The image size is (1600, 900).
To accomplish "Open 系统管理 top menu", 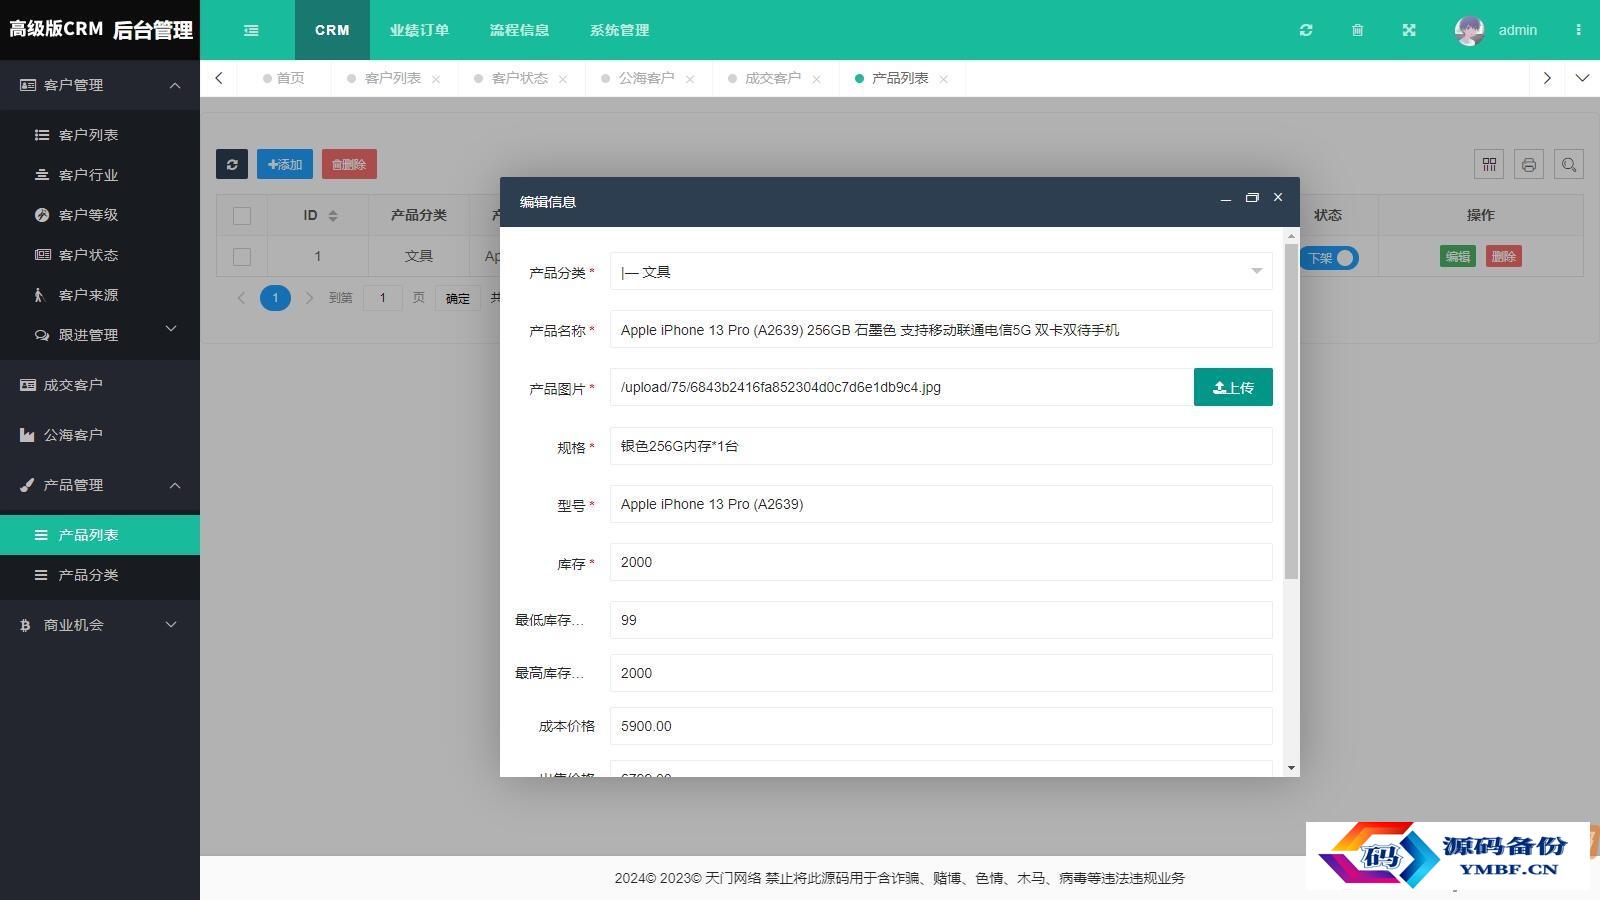I will [x=619, y=30].
